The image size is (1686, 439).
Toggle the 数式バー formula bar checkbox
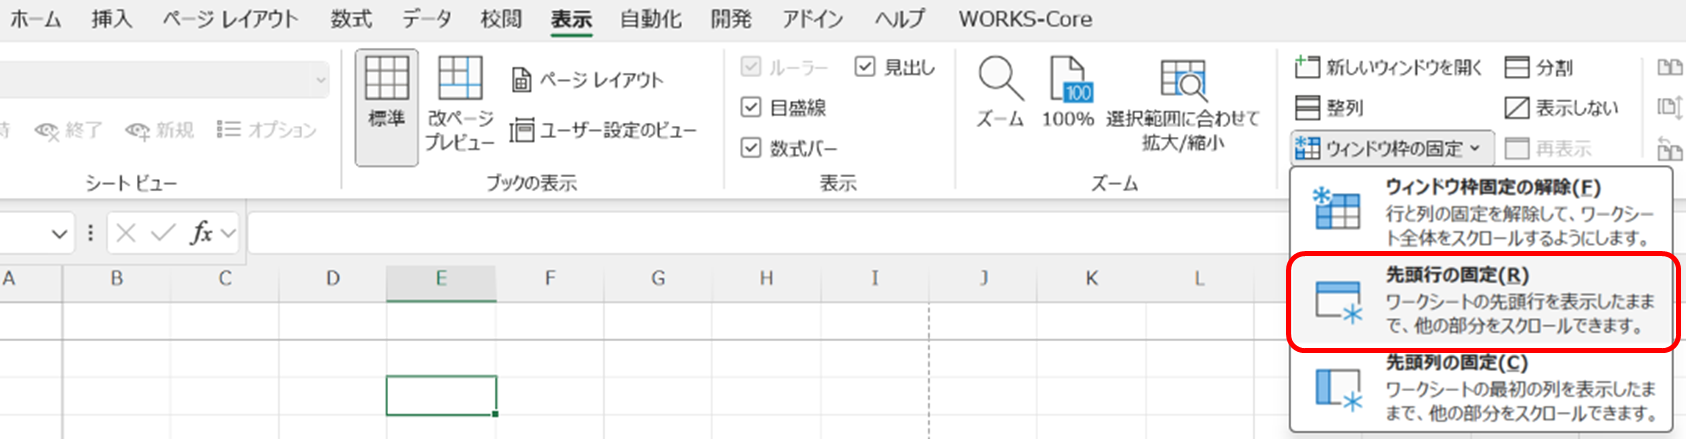click(751, 148)
